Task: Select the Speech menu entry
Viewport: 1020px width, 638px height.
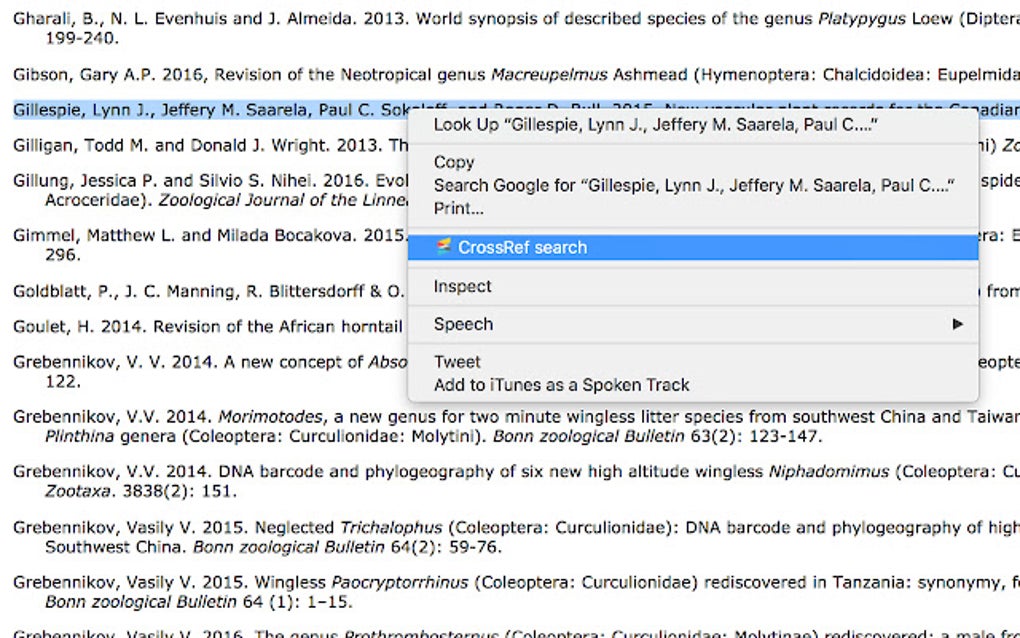Action: 463,324
